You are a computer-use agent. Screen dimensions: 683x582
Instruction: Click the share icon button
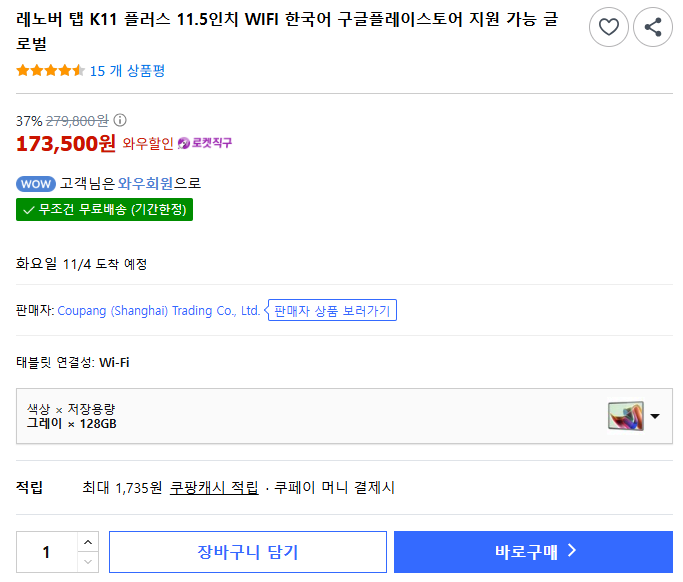tap(653, 27)
